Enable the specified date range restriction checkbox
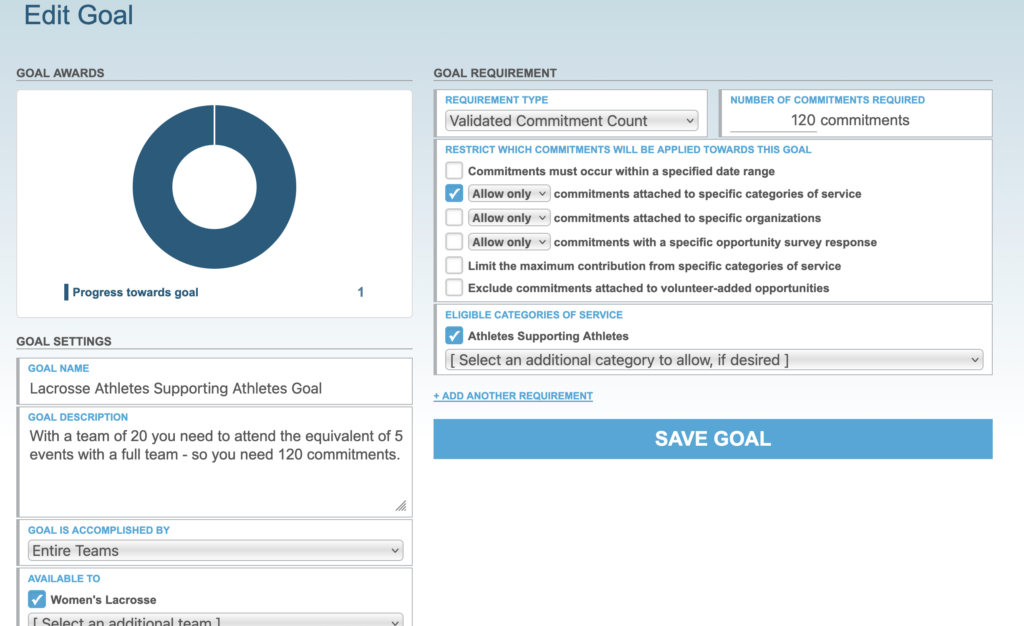Screen dimensions: 1024x626 (454, 171)
